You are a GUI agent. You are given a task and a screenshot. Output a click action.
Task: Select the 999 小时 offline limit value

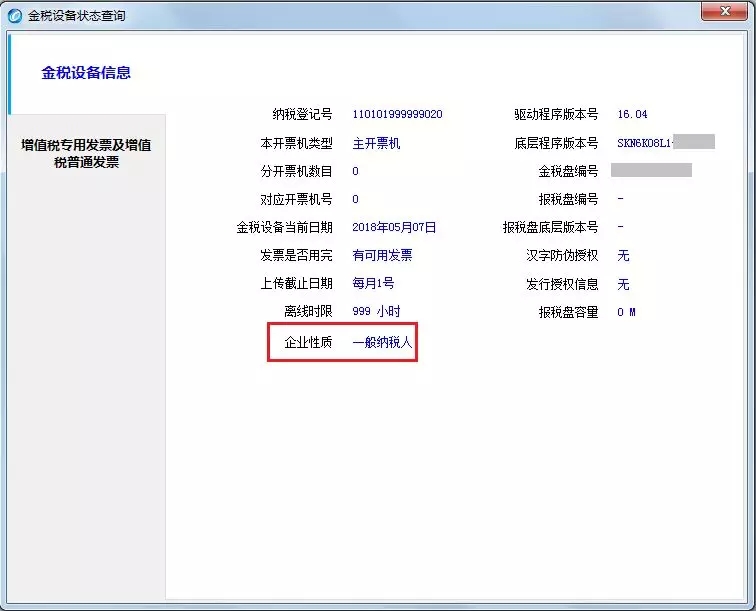[x=376, y=311]
